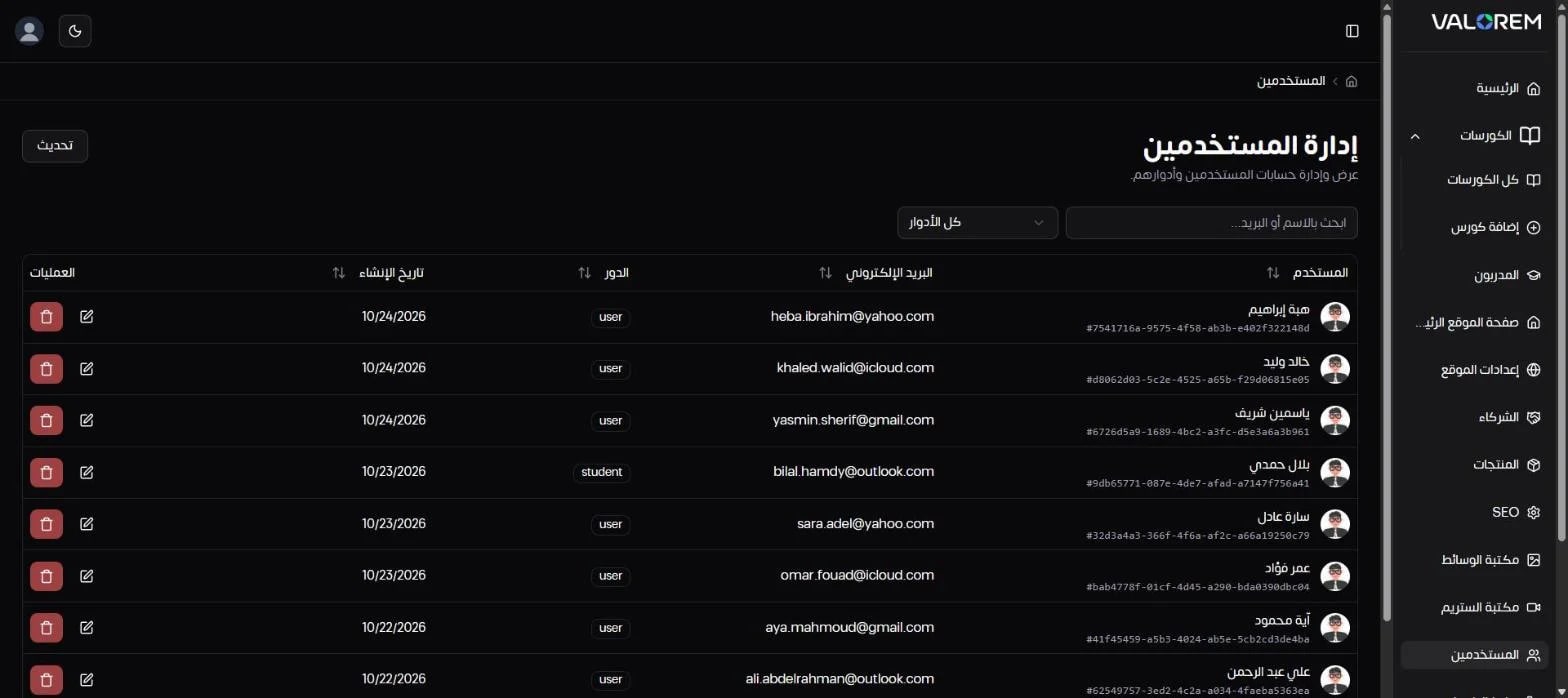This screenshot has width=1568, height=698.
Task: Delete user ياسمين شريف
Action: pos(46,420)
